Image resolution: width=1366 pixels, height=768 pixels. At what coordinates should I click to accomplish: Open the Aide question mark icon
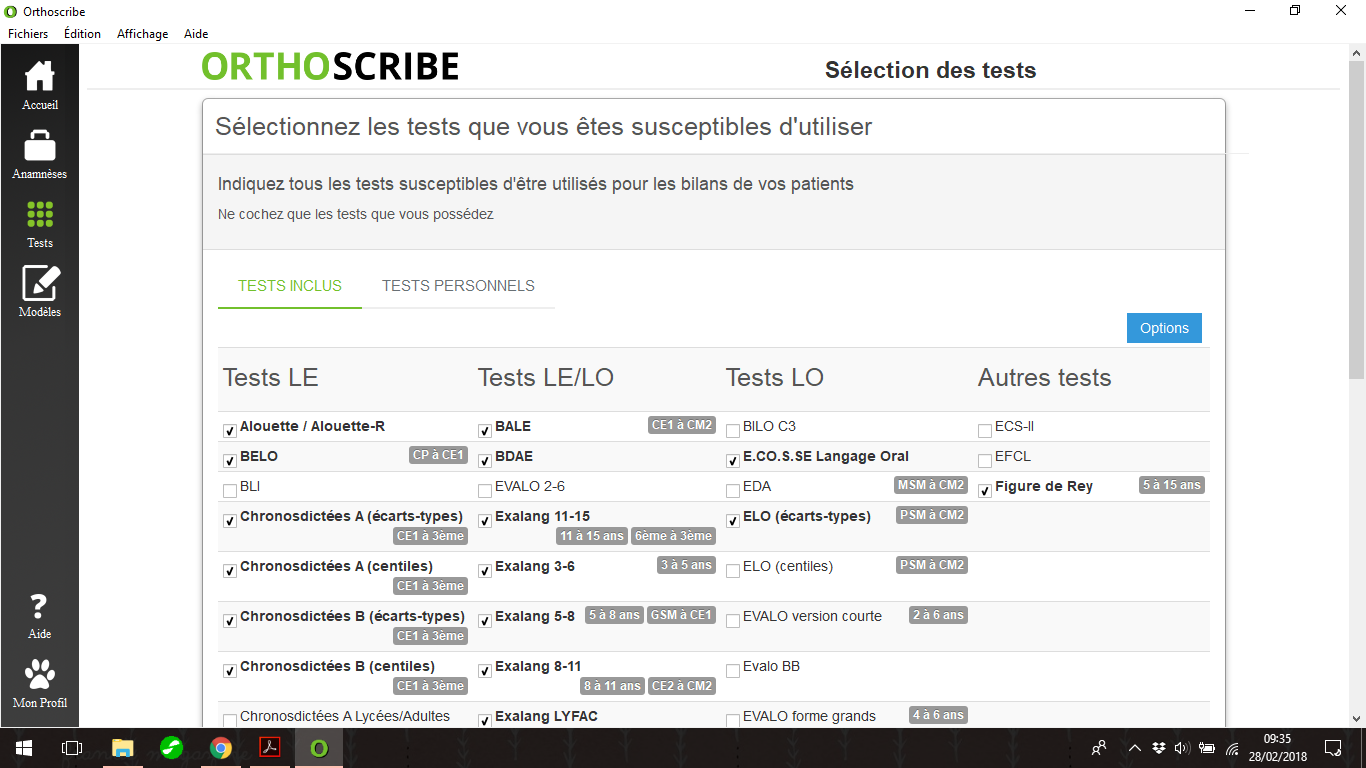pos(39,606)
